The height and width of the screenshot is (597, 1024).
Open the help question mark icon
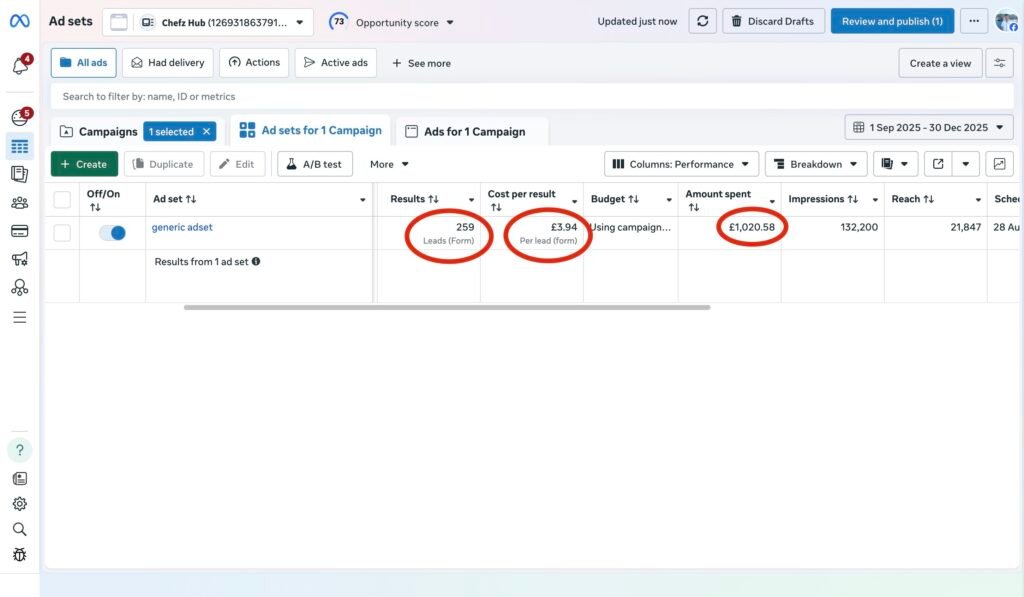coord(19,450)
